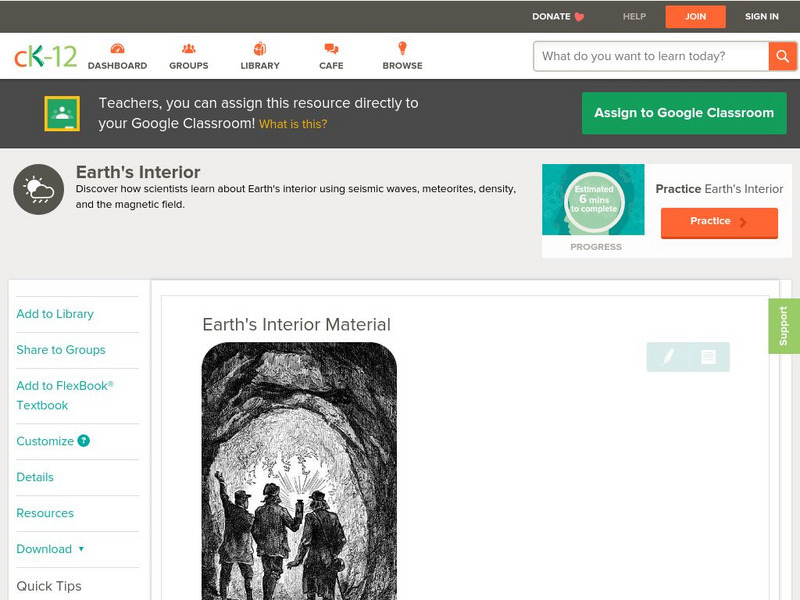The height and width of the screenshot is (600, 800).
Task: Click the estimated time progress circle
Action: 594,201
